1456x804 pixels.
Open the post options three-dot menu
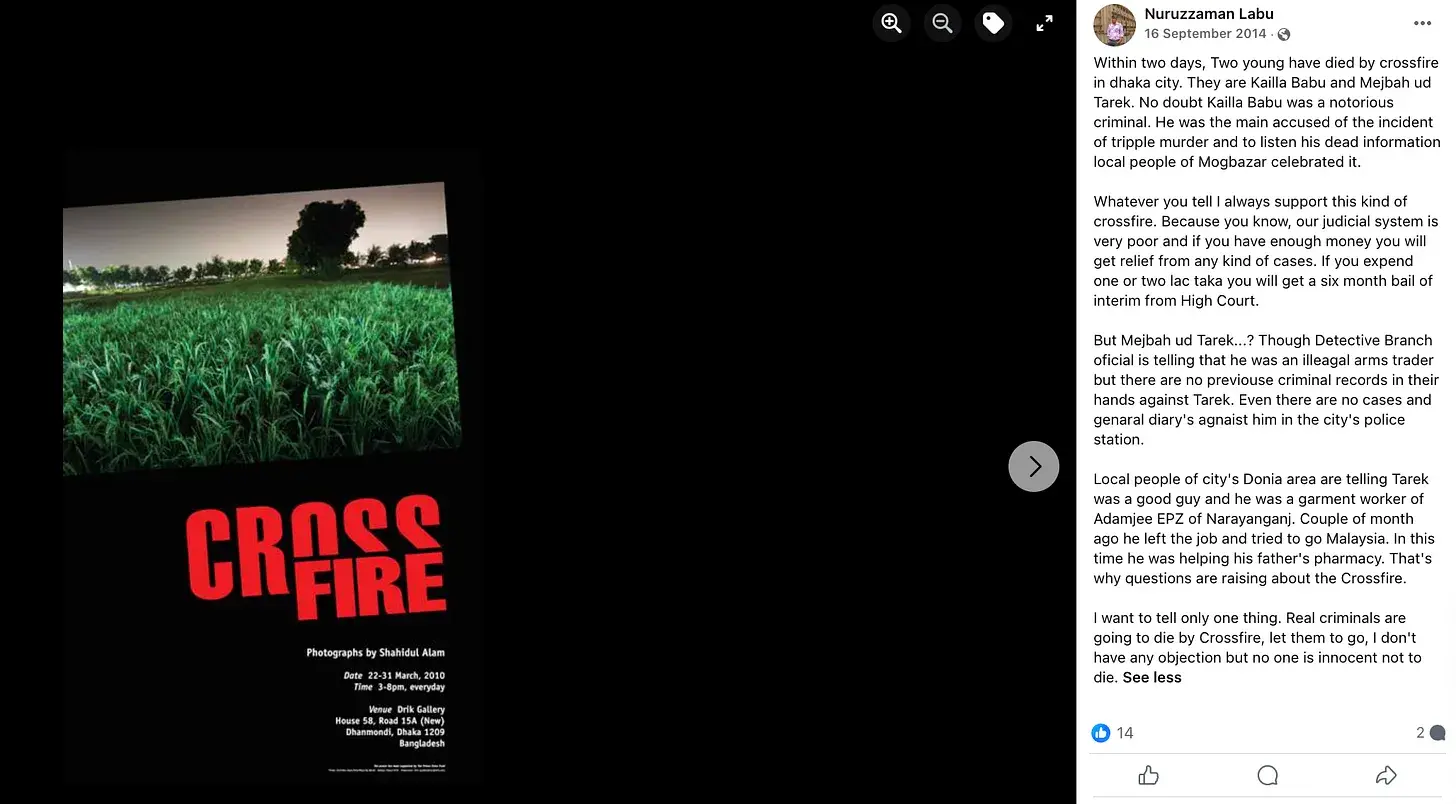coord(1422,23)
